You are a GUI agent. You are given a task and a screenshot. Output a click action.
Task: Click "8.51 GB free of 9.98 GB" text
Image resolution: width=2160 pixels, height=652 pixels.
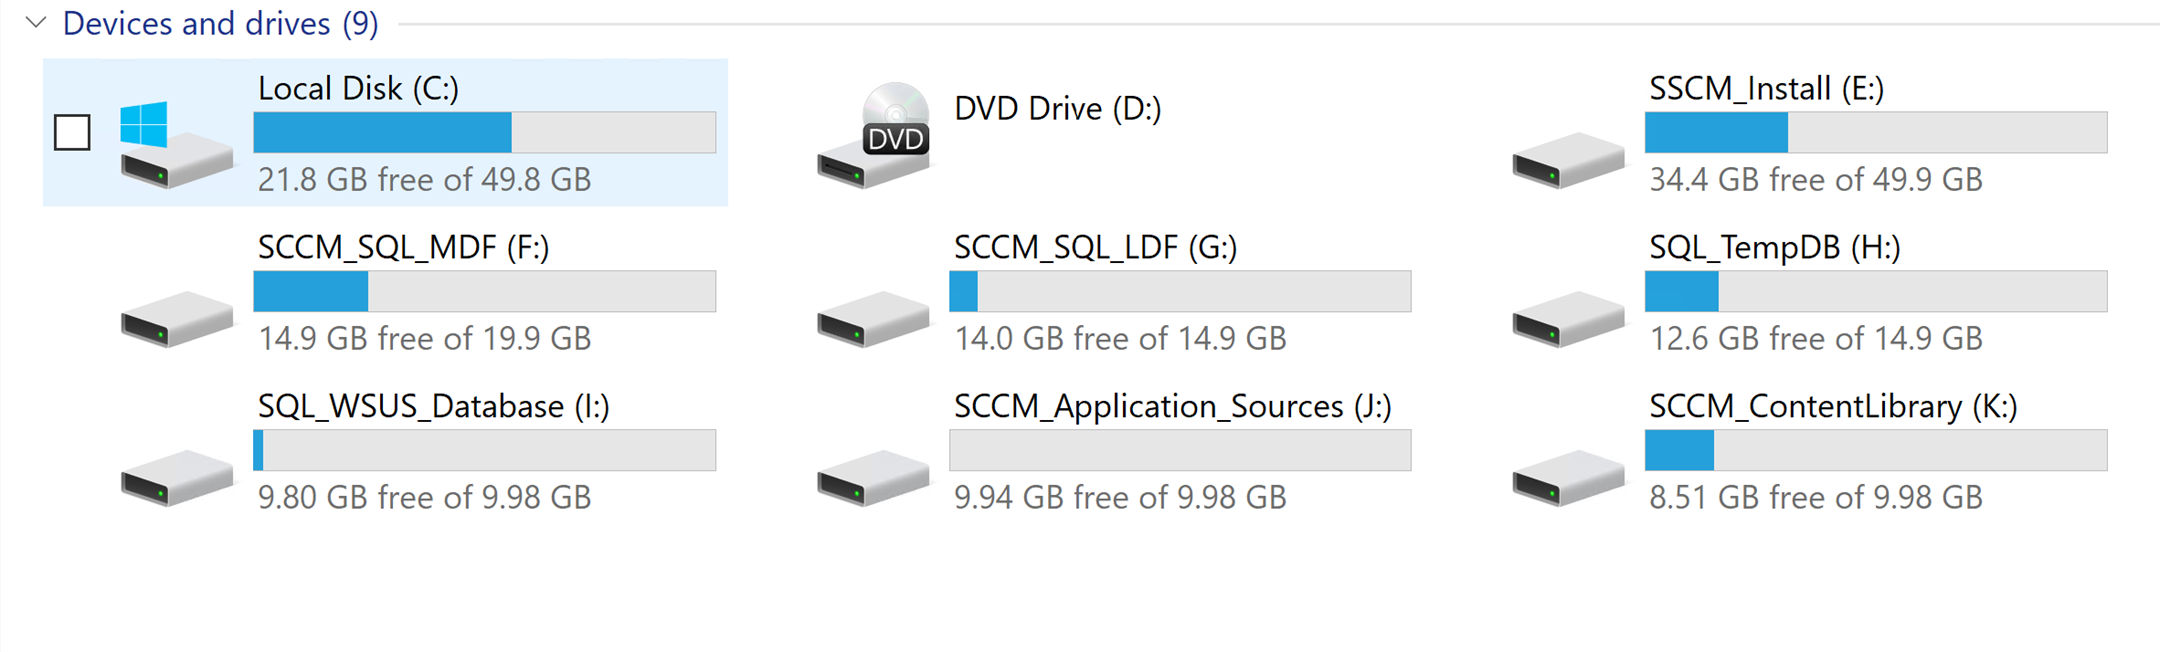1815,497
